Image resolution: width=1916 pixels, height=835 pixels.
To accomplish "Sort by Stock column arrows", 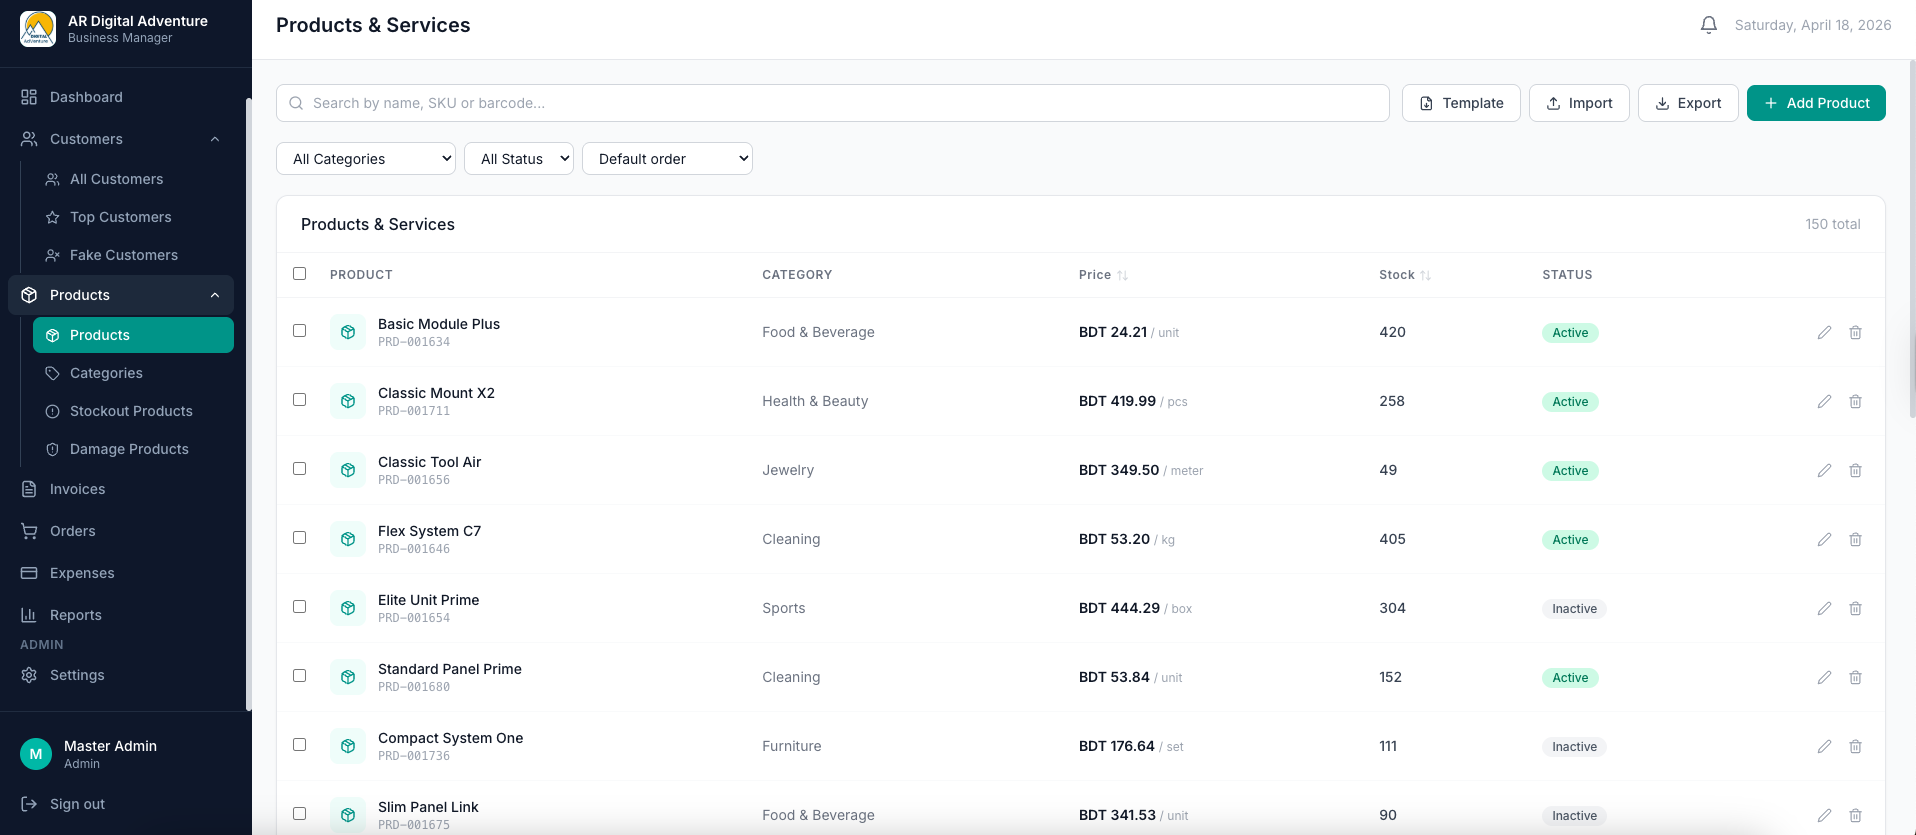I will 1425,275.
